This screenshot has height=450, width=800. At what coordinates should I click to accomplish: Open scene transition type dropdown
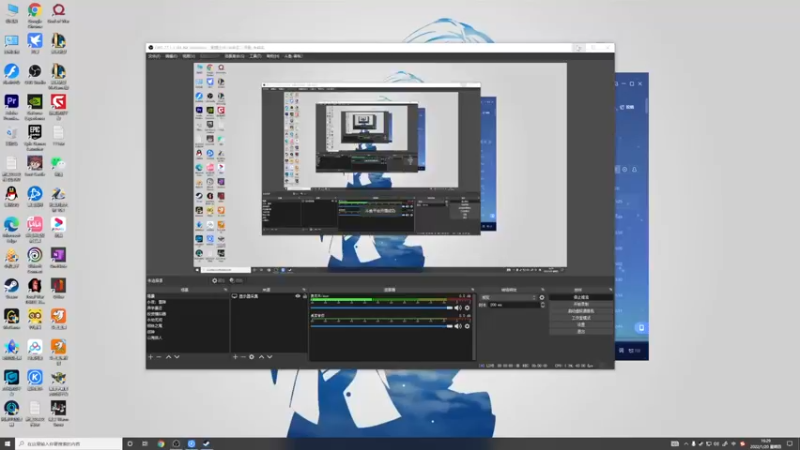point(509,297)
